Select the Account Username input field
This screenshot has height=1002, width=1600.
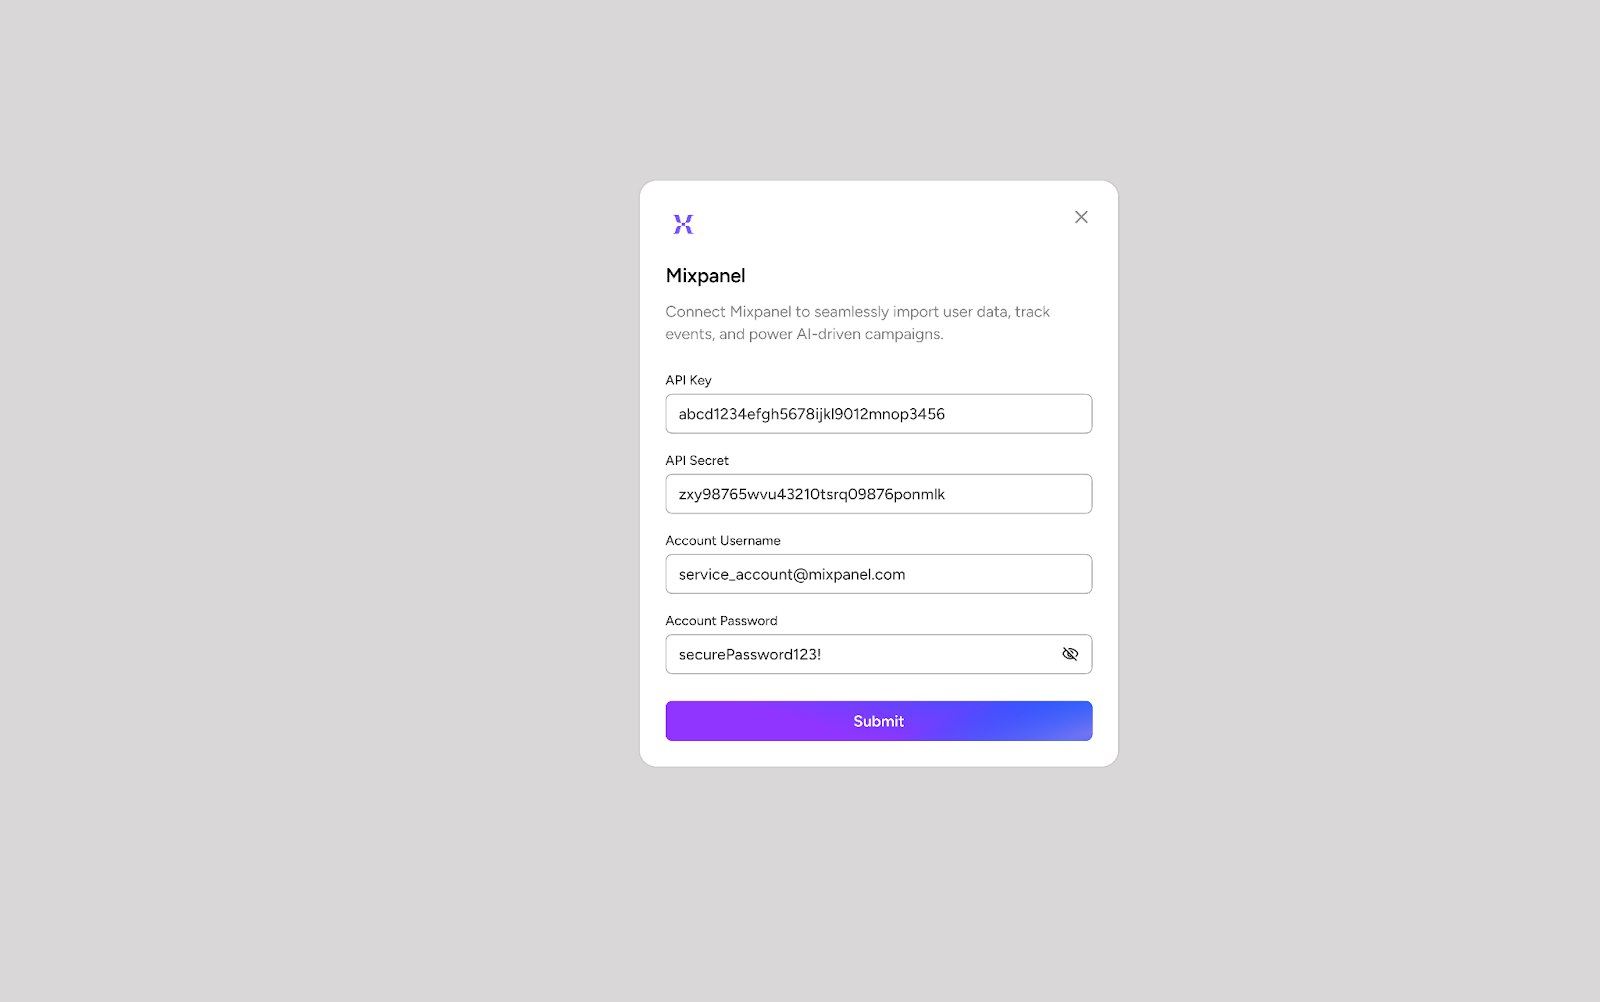[879, 574]
